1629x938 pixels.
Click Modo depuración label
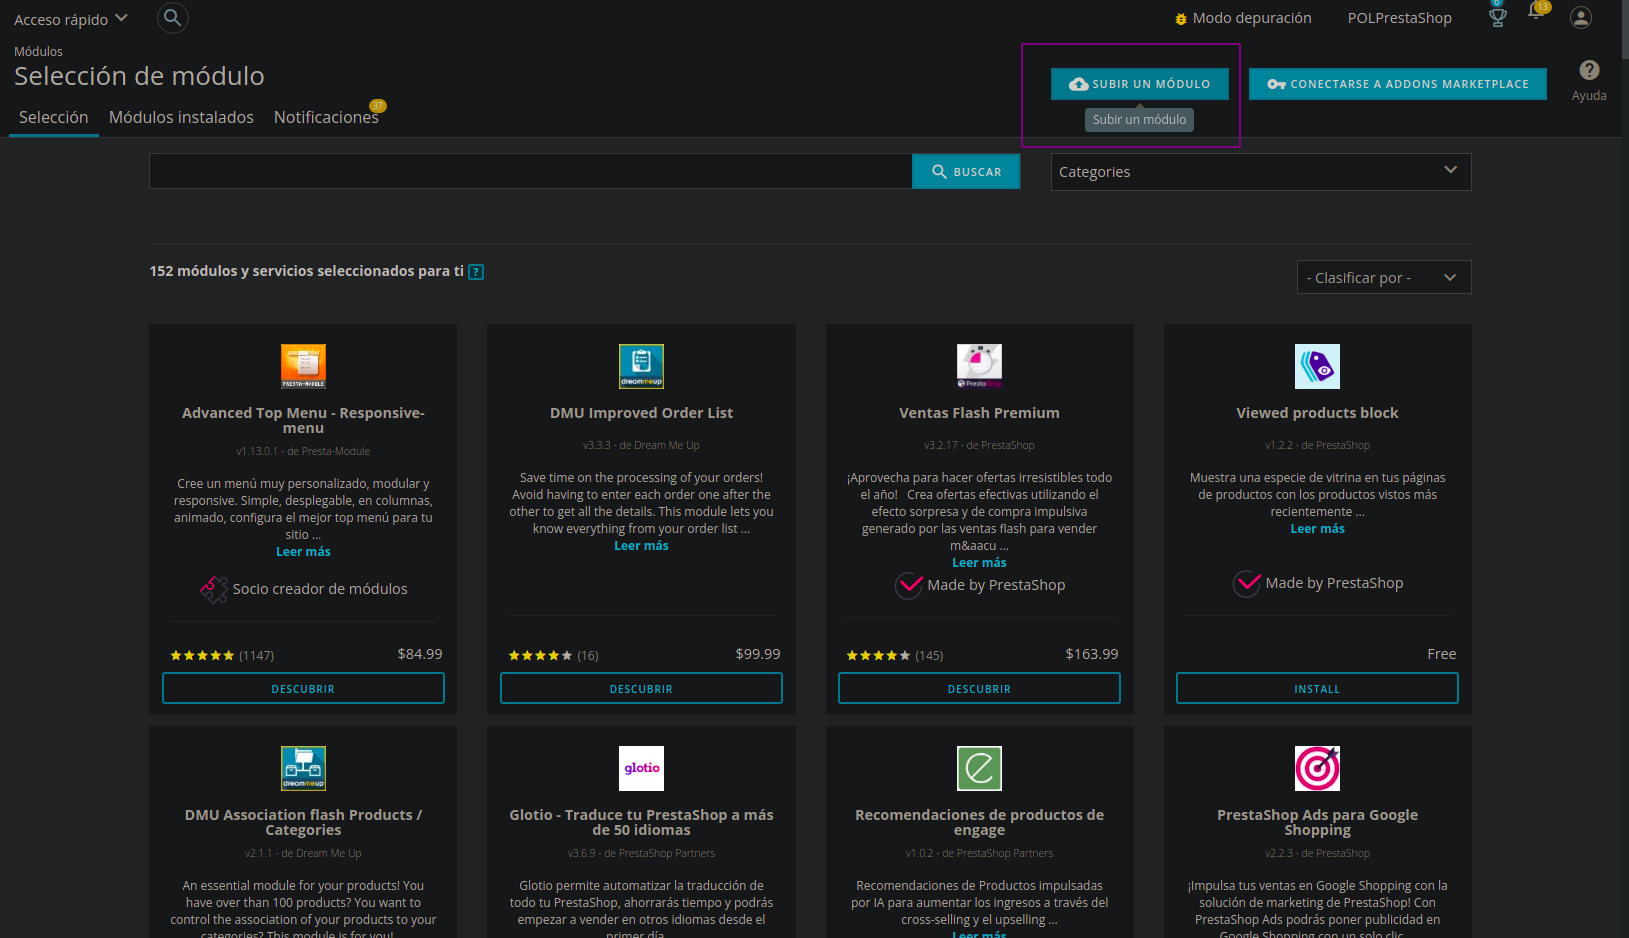click(x=1252, y=18)
